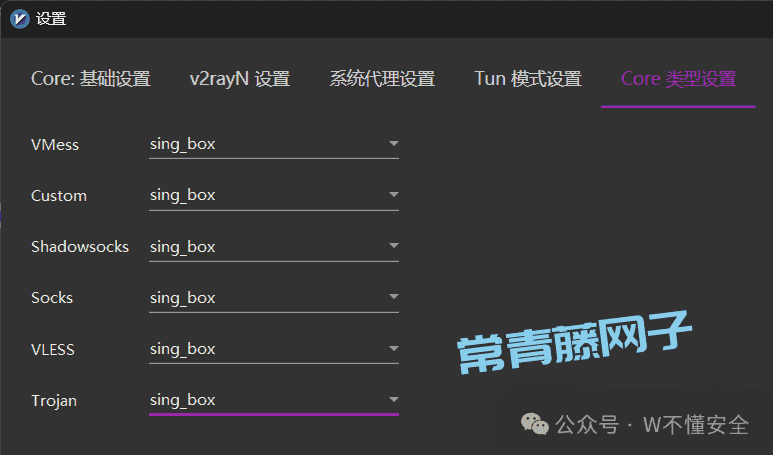Open the Core: 基础设置 tab
The width and height of the screenshot is (773, 455).
(x=91, y=79)
